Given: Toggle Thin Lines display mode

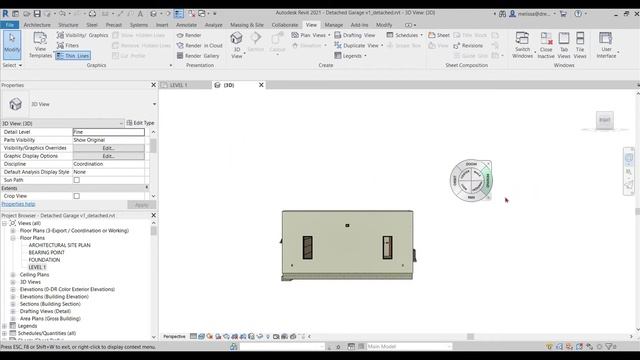Looking at the screenshot, I should pos(73,56).
